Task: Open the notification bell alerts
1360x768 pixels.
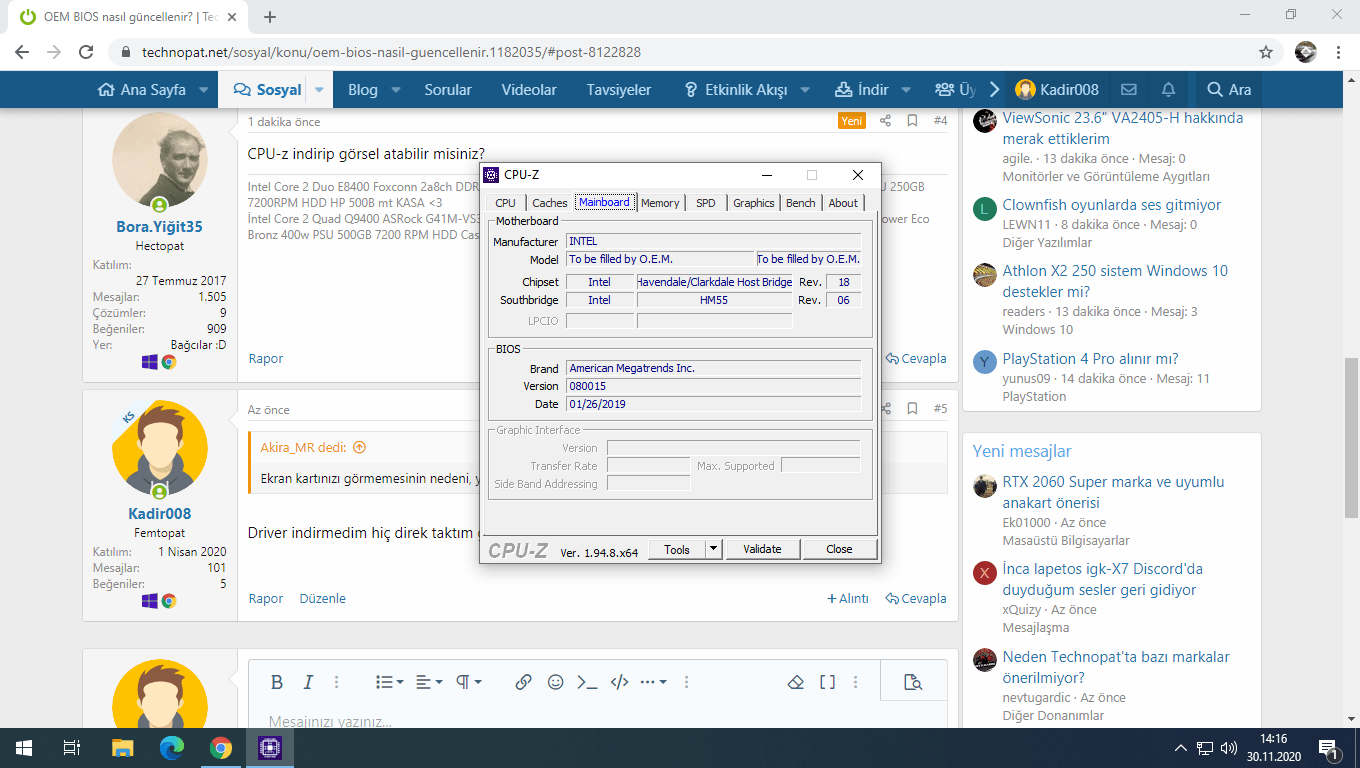Action: (1168, 89)
